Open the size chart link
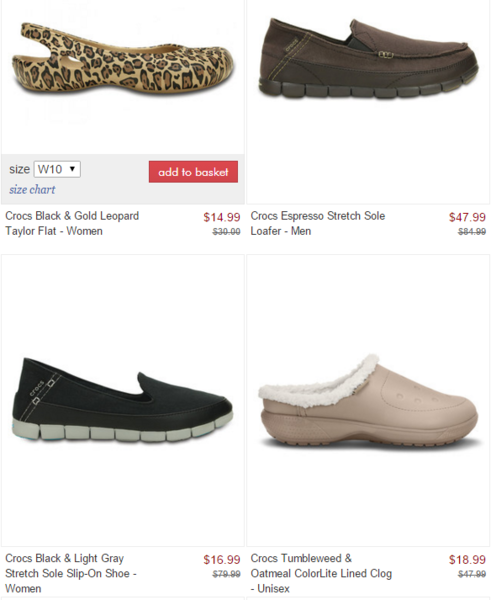The width and height of the screenshot is (491, 600). (x=32, y=189)
